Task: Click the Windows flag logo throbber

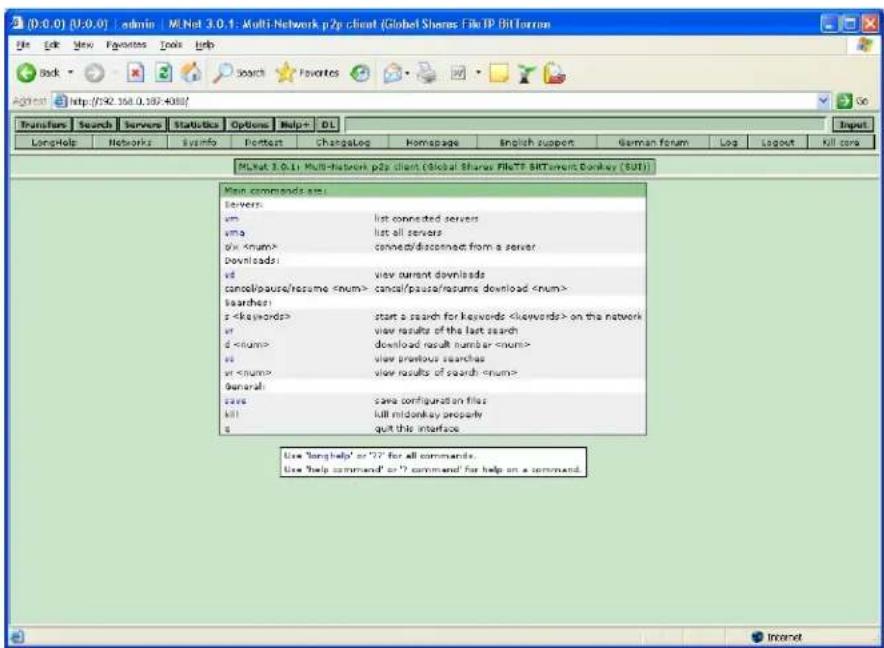Action: point(864,45)
